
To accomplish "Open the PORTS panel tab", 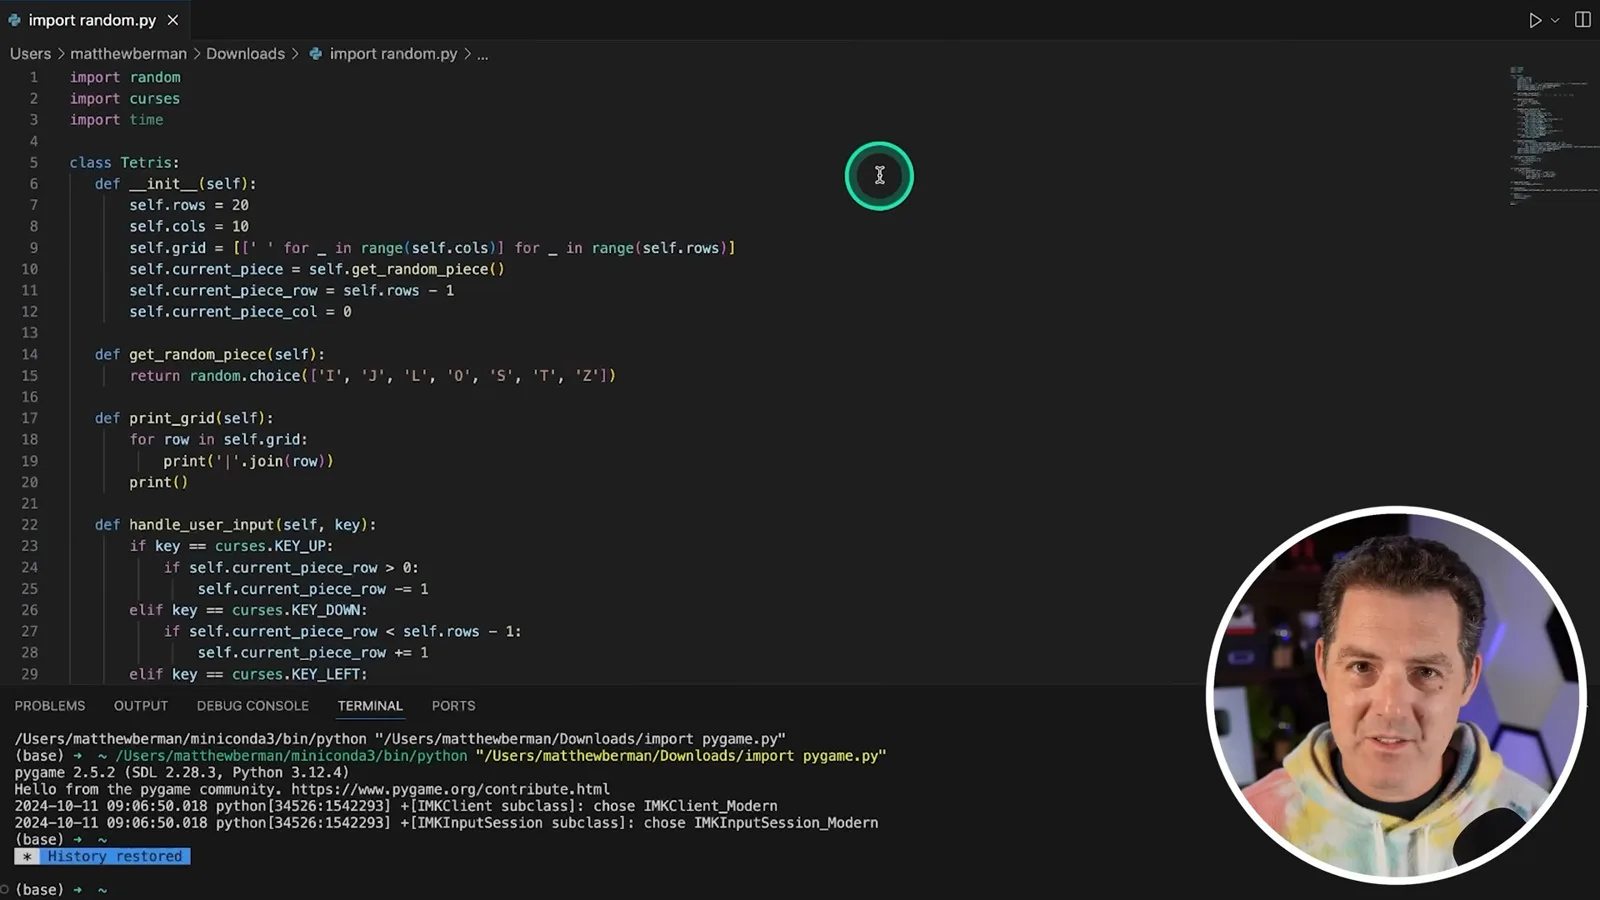I will pyautogui.click(x=453, y=706).
